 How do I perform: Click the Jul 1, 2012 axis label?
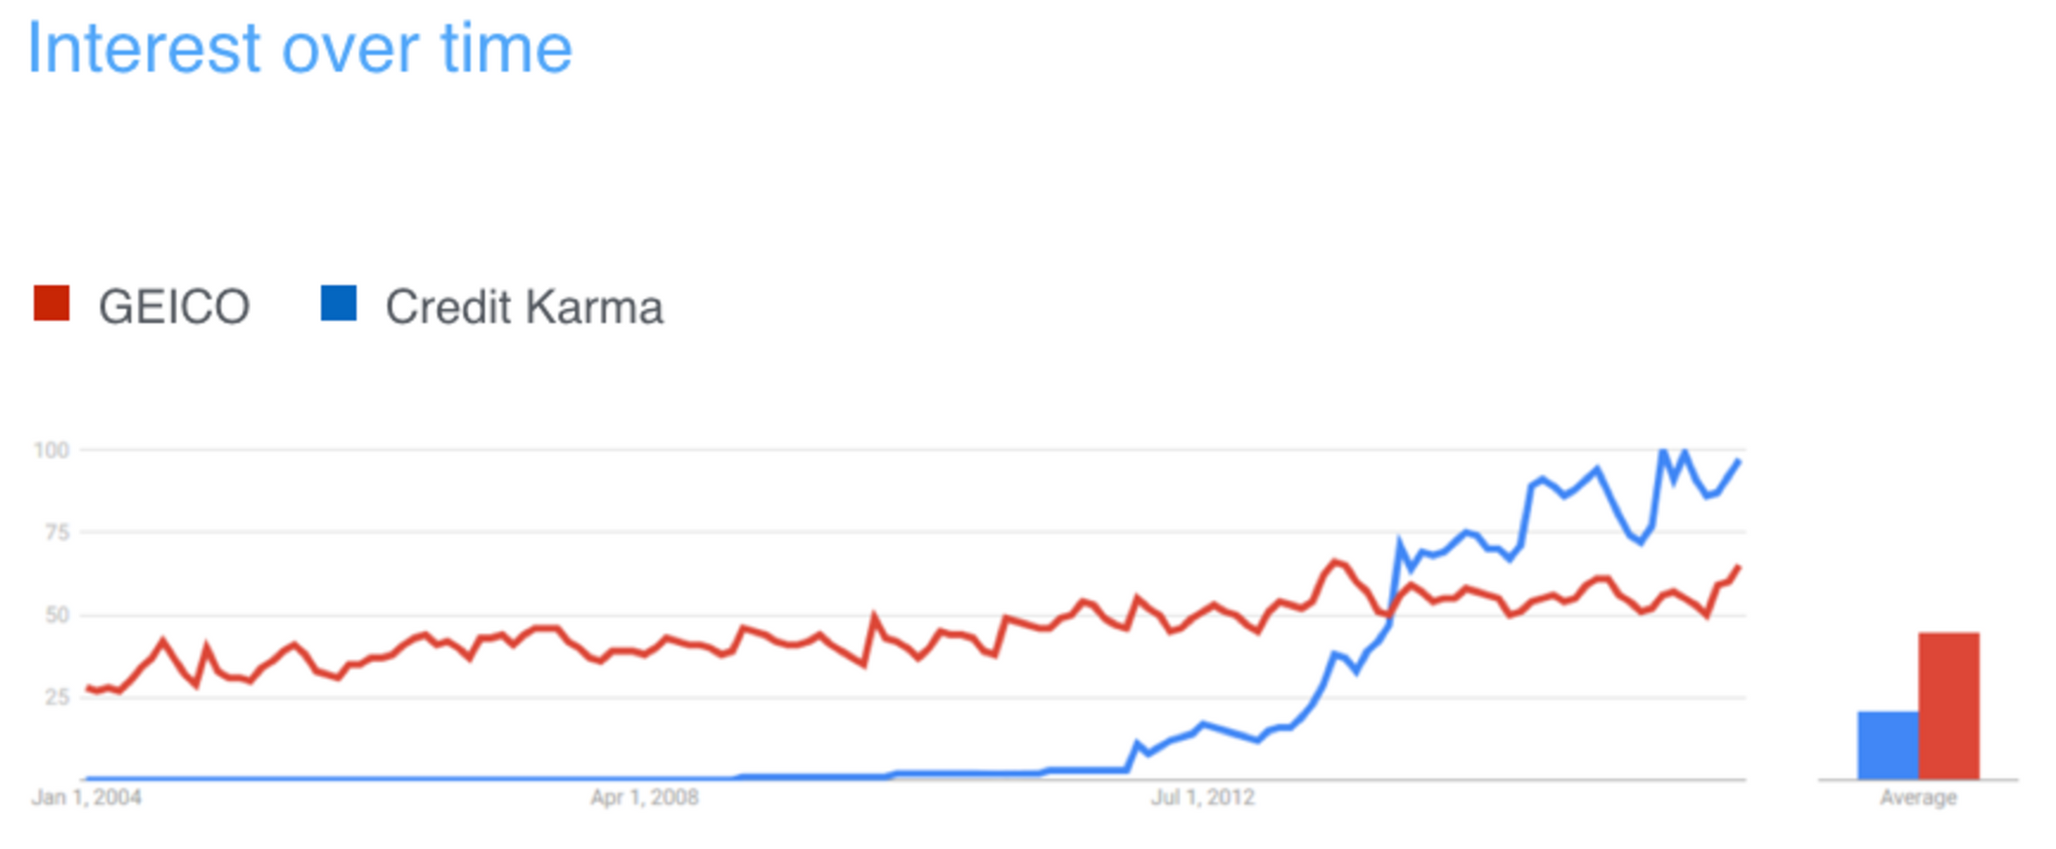pos(1202,798)
